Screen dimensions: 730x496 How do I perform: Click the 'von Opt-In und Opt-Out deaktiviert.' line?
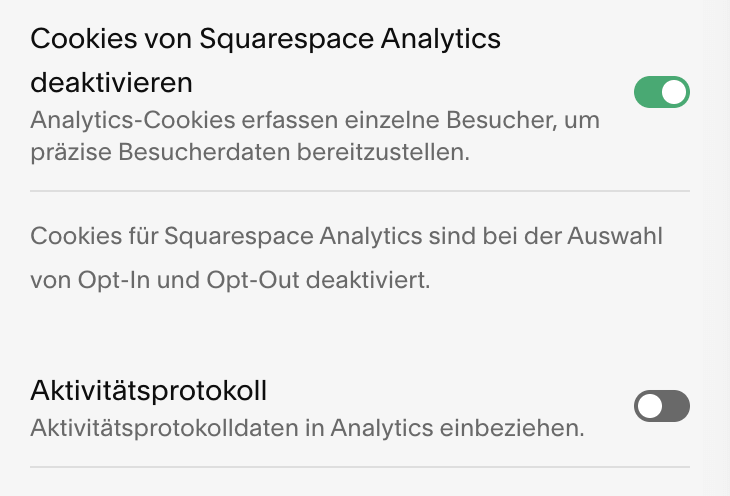(x=230, y=280)
